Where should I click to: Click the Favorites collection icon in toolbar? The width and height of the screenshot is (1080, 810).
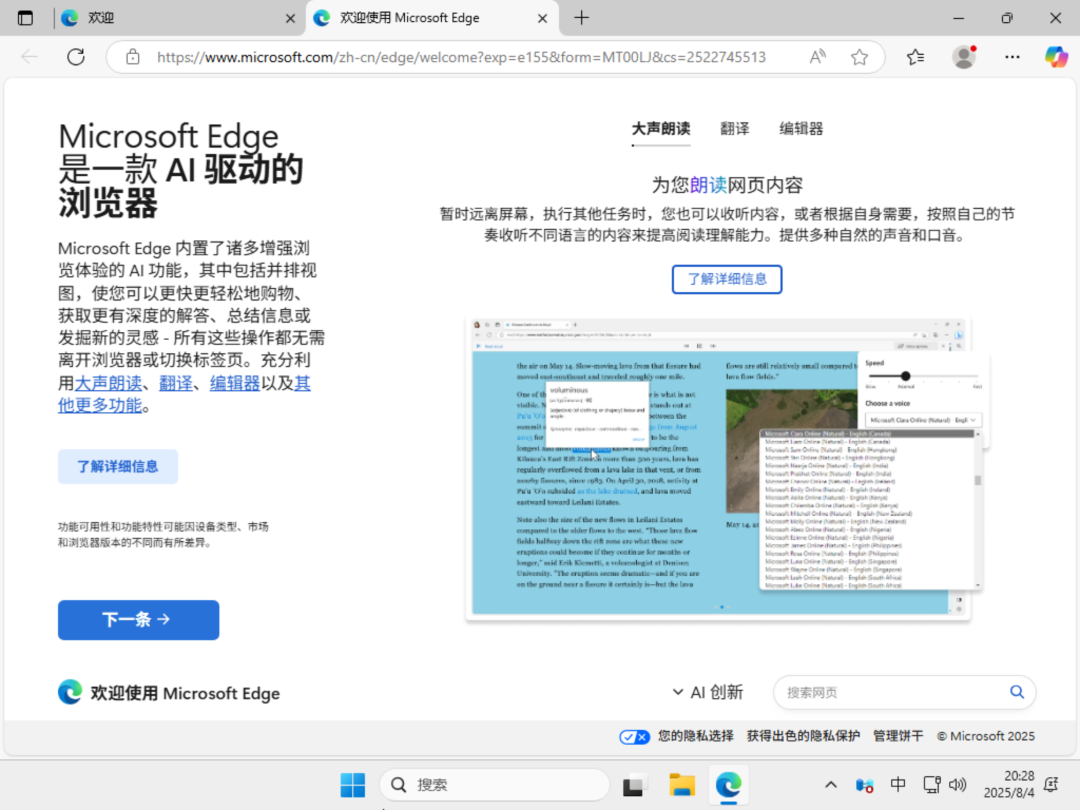point(915,57)
